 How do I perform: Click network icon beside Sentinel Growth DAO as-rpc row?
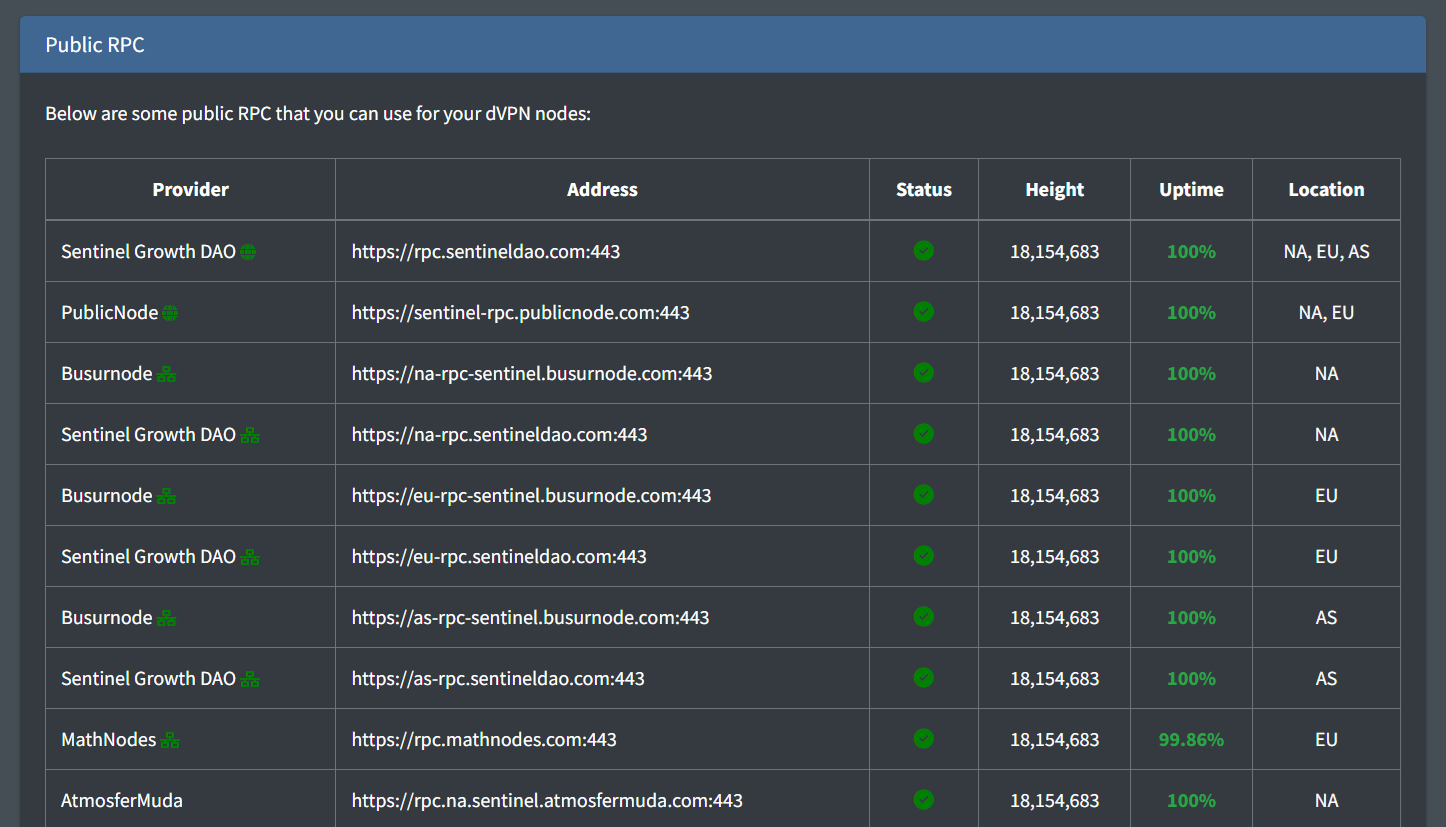[250, 679]
